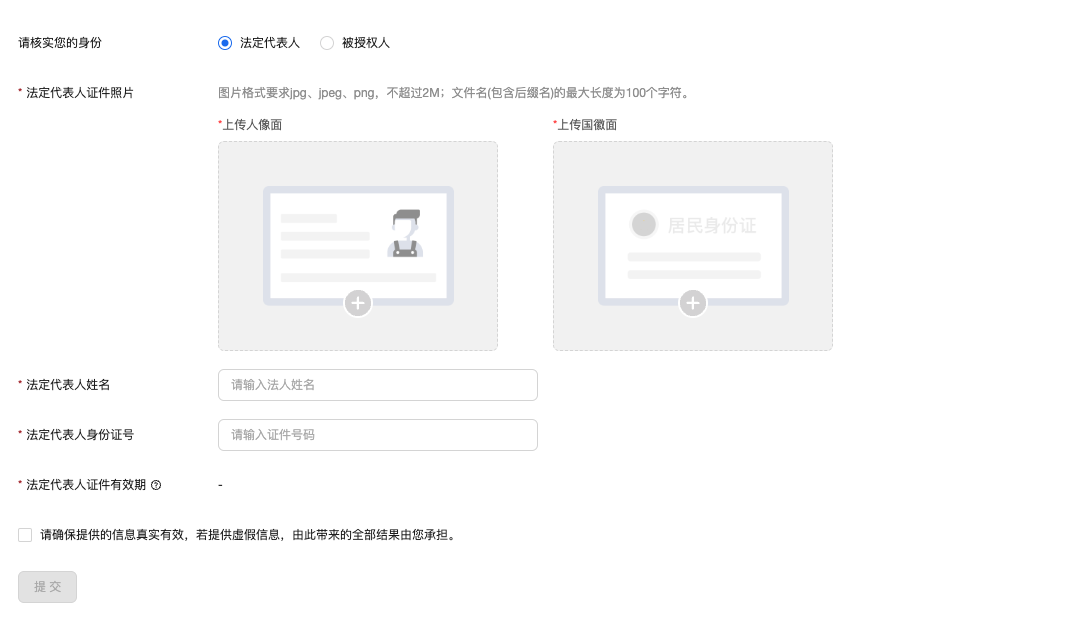Open the national-emblem-side ID upload area
The height and width of the screenshot is (621, 1077).
693,246
